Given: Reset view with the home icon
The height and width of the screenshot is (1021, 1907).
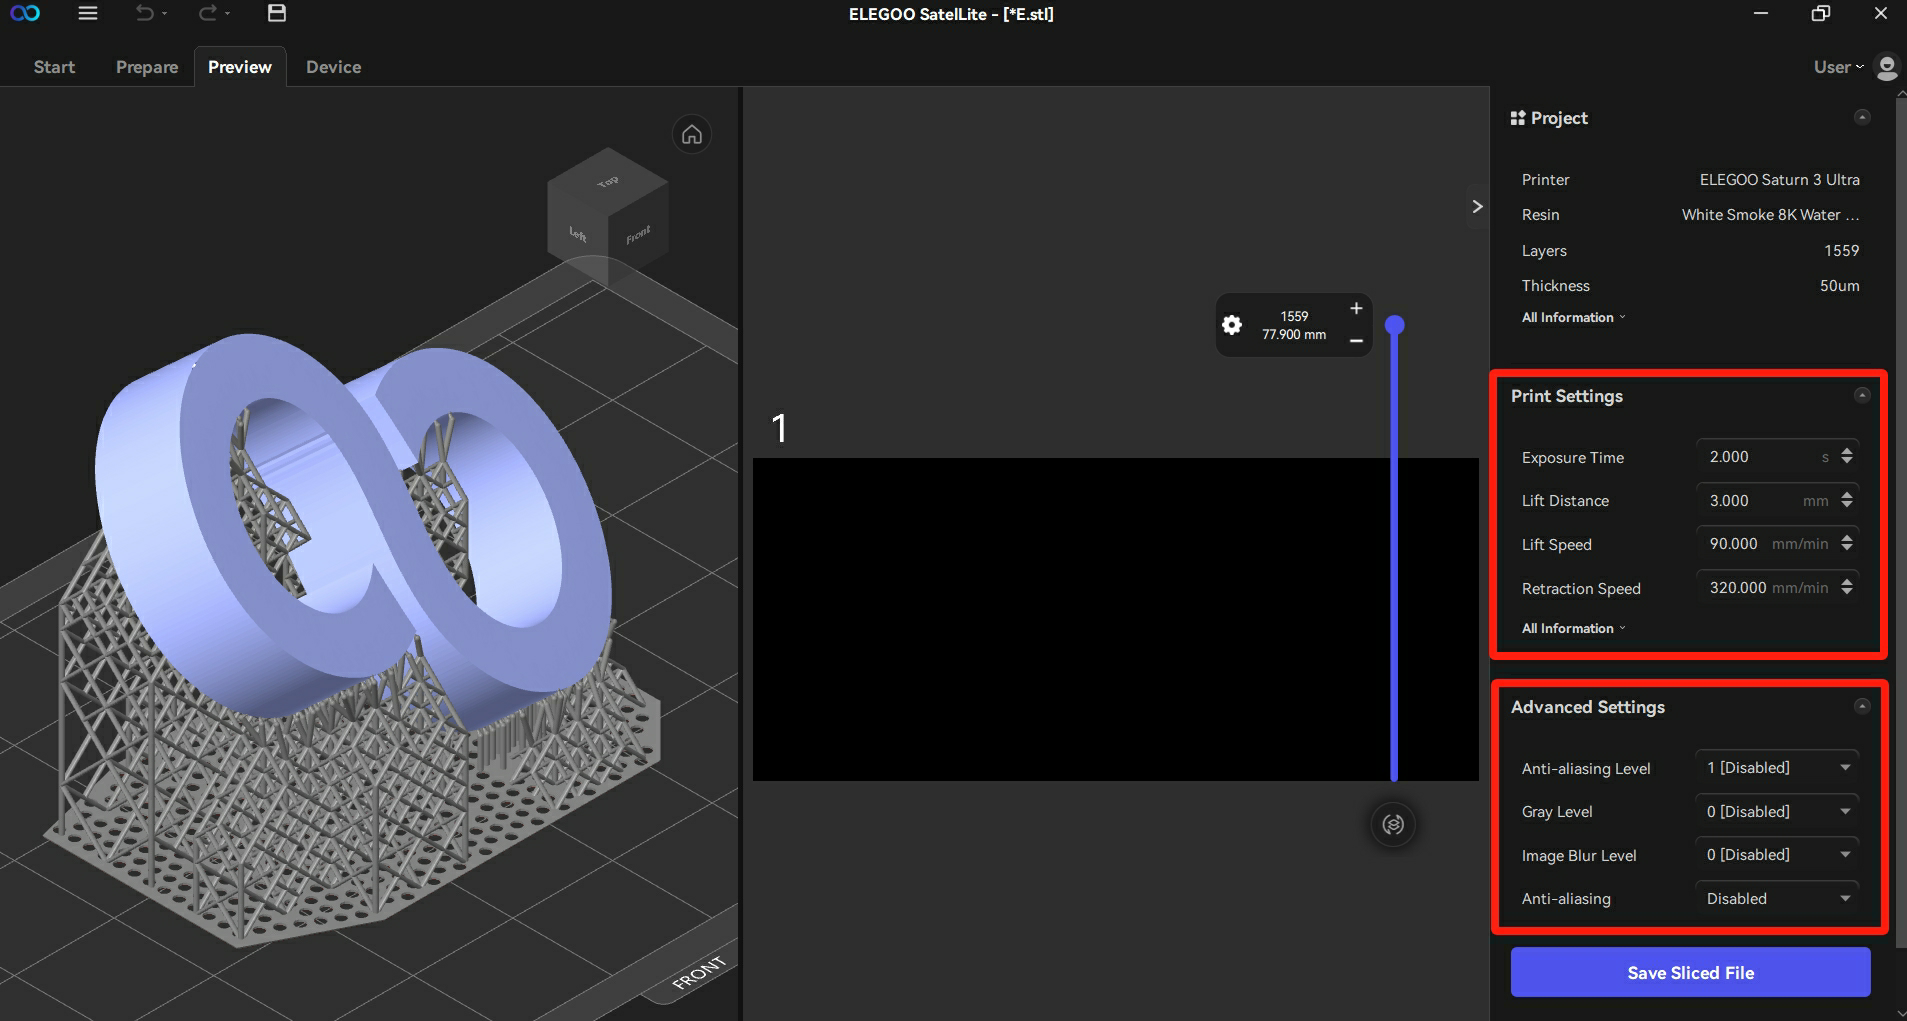Looking at the screenshot, I should pos(692,134).
